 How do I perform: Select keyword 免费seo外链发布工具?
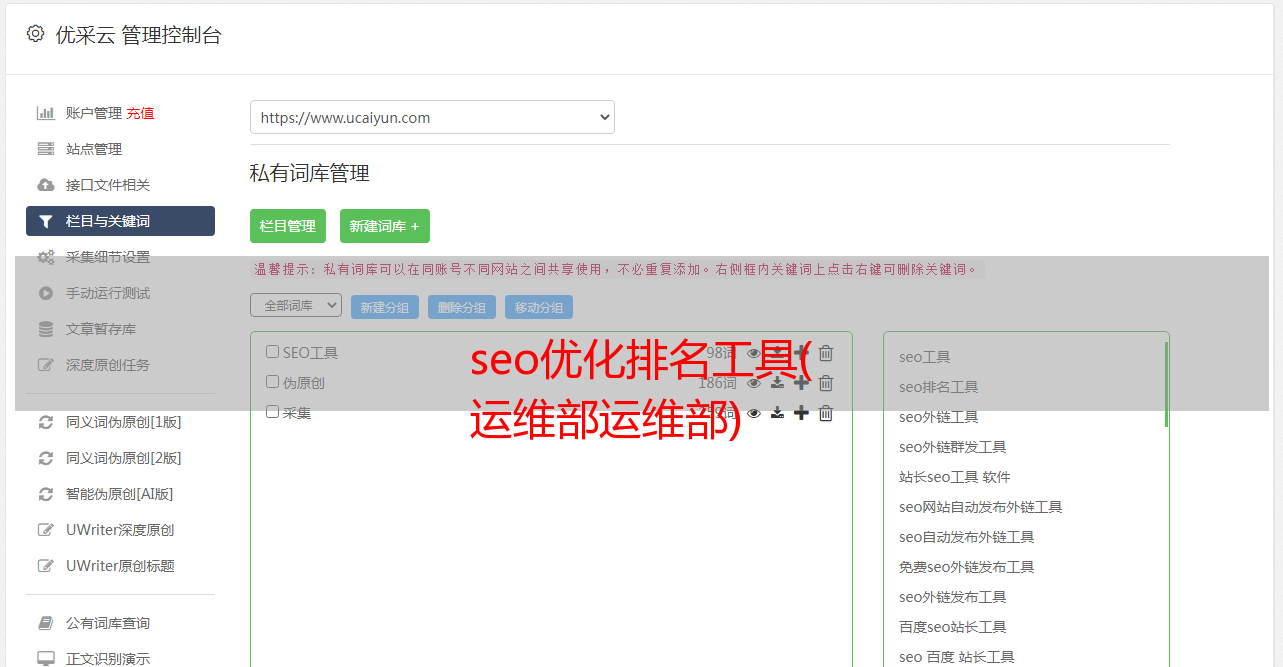pos(966,567)
